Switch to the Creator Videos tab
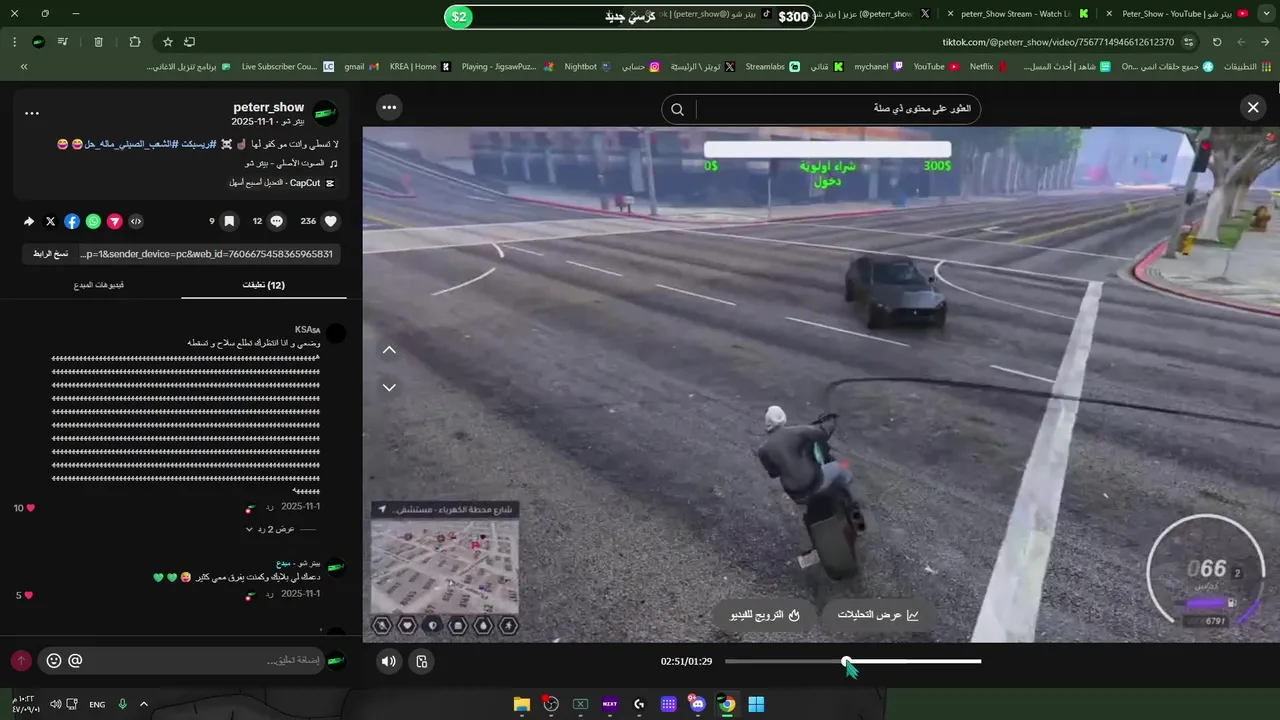Viewport: 1280px width, 720px height. pyautogui.click(x=98, y=285)
